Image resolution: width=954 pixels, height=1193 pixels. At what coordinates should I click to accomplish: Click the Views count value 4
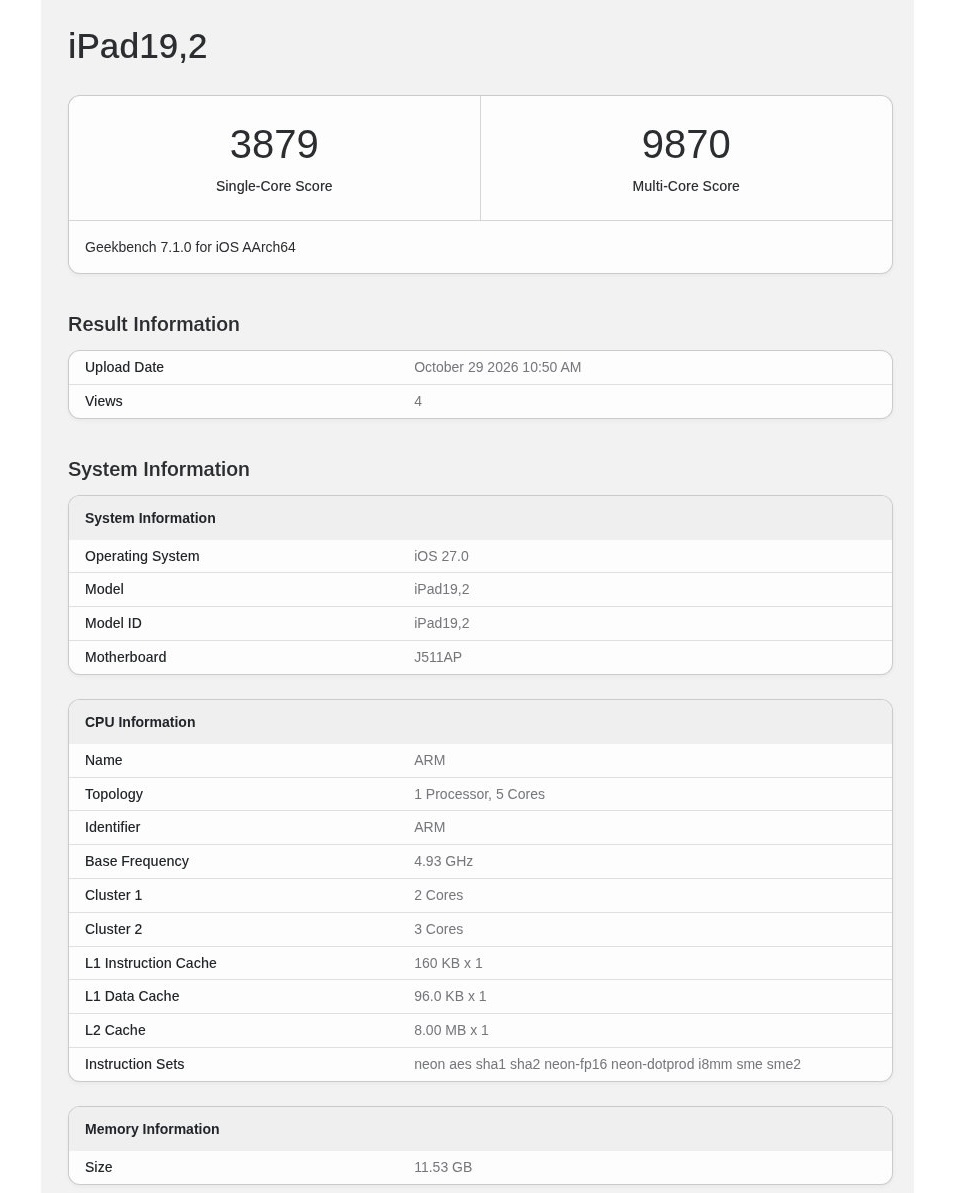(418, 401)
